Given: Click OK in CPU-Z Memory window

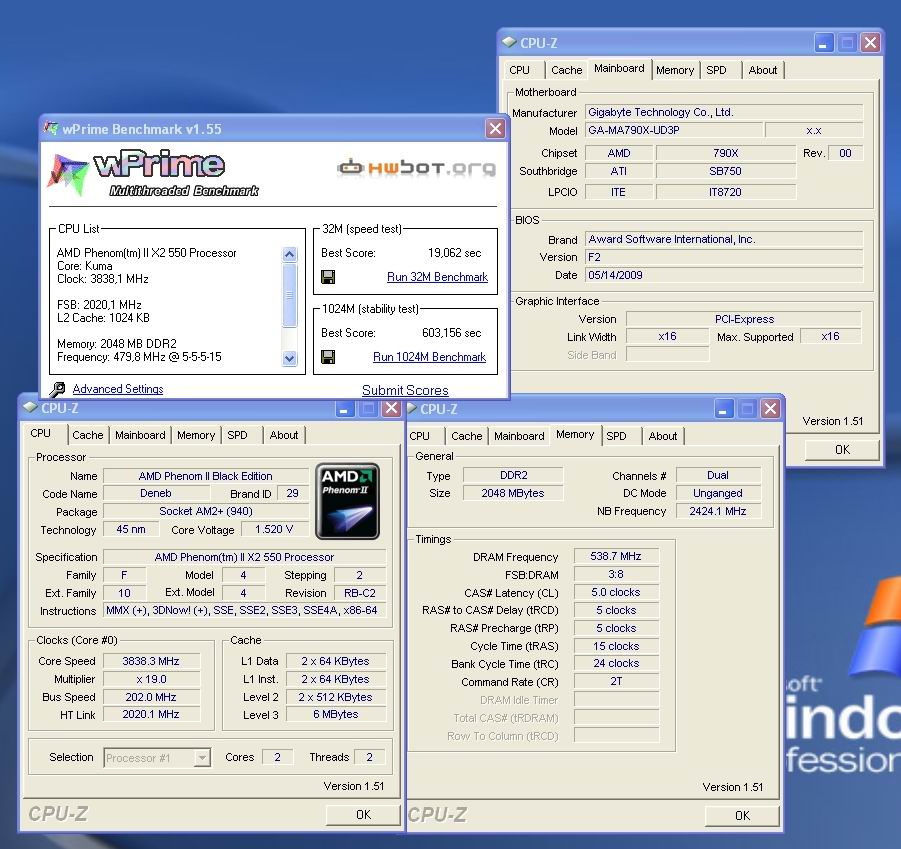Looking at the screenshot, I should (742, 815).
